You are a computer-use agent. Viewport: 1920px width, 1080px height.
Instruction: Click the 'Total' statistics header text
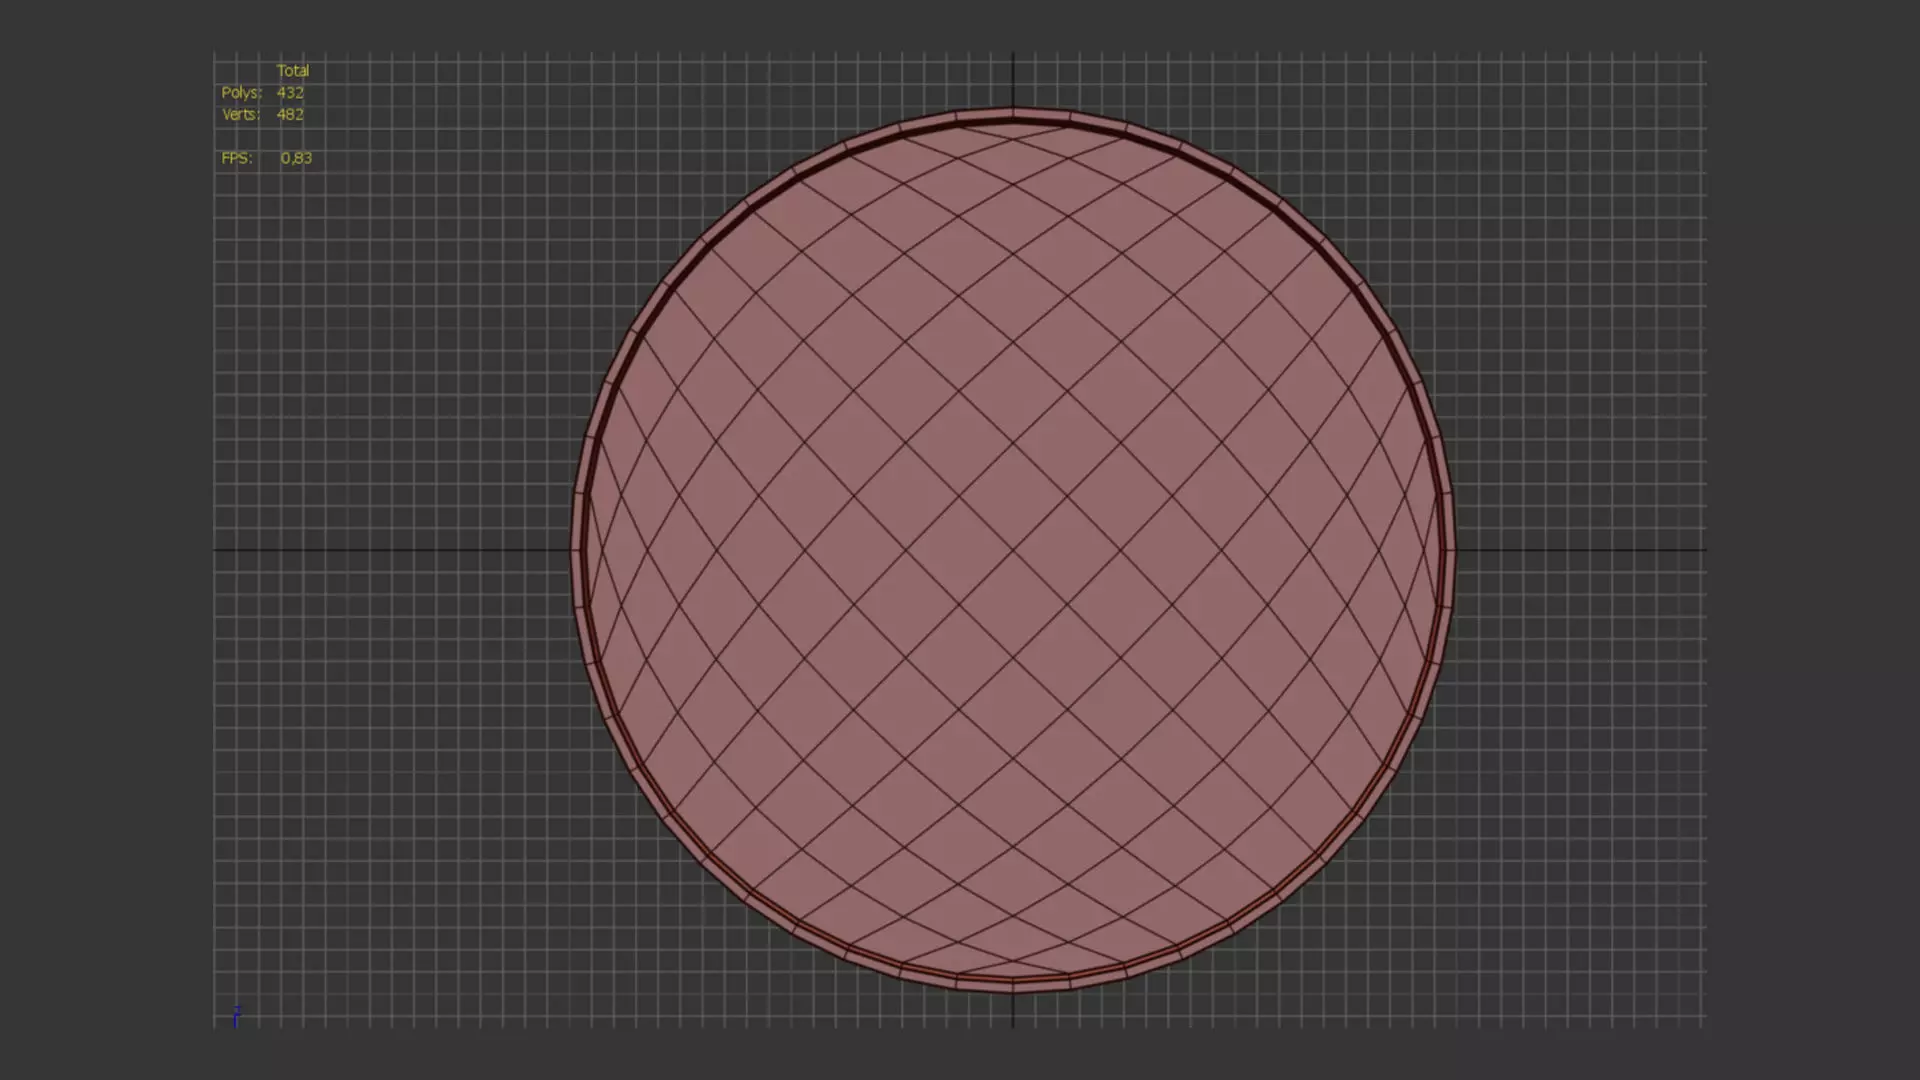(293, 71)
